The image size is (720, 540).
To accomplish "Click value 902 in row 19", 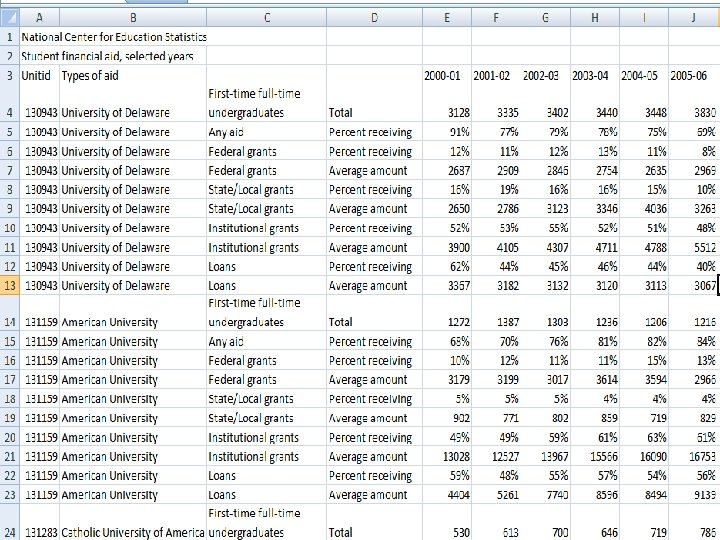I will [x=461, y=418].
